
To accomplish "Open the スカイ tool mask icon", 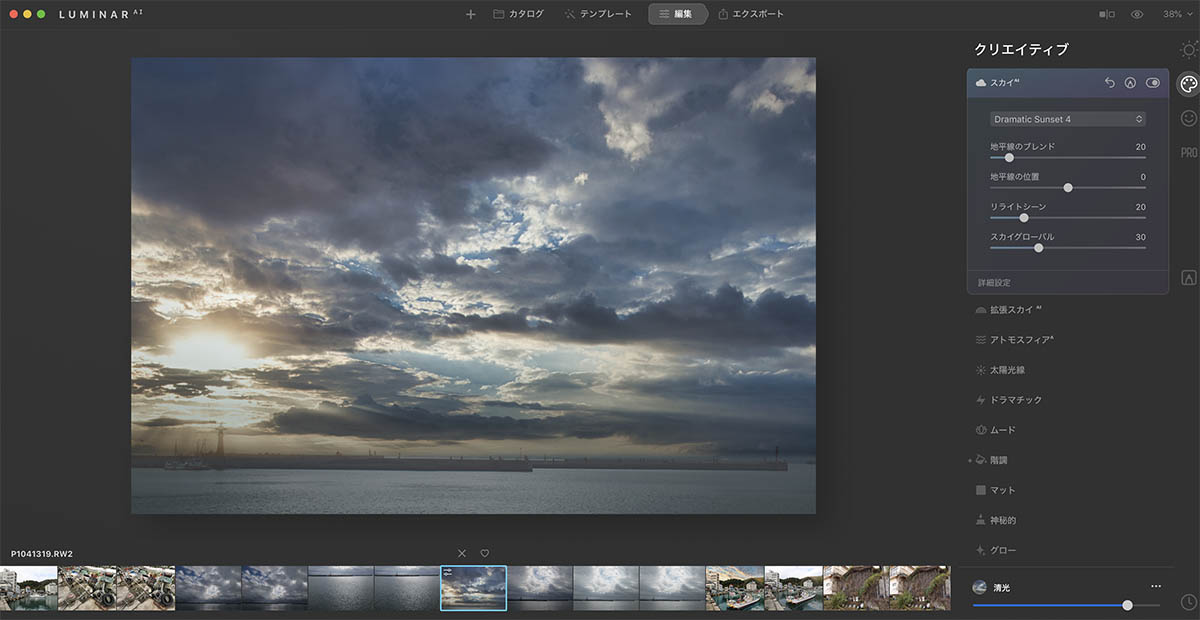I will [1130, 83].
